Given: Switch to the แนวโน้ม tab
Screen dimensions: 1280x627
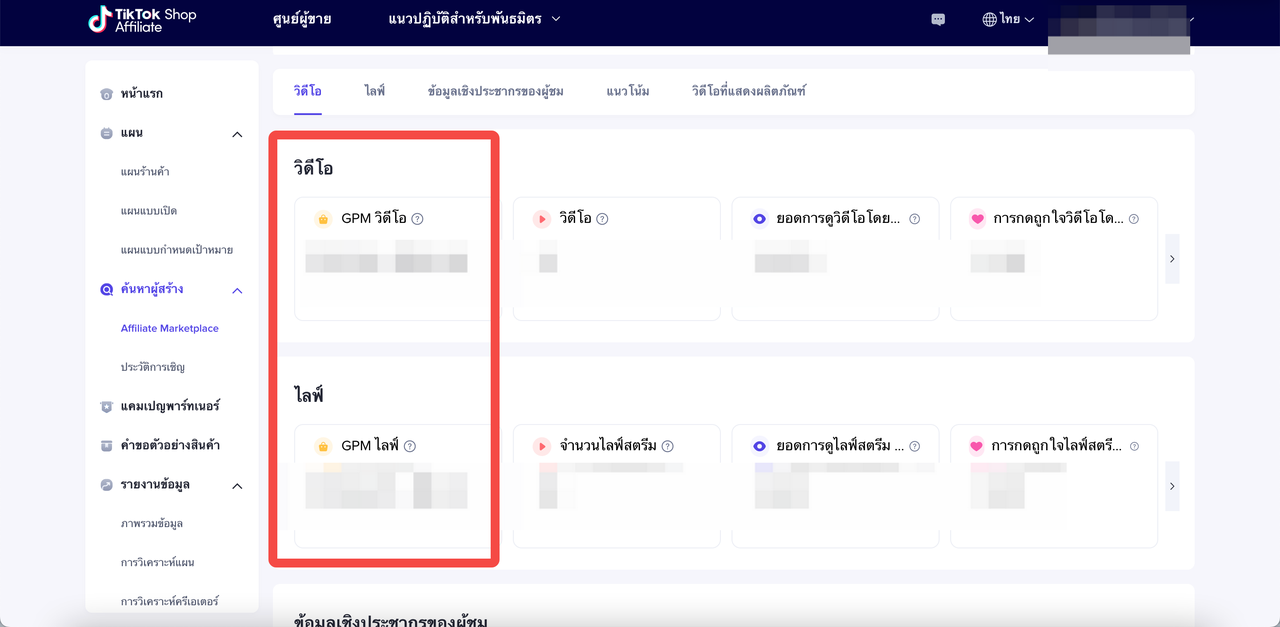Looking at the screenshot, I should 627,91.
